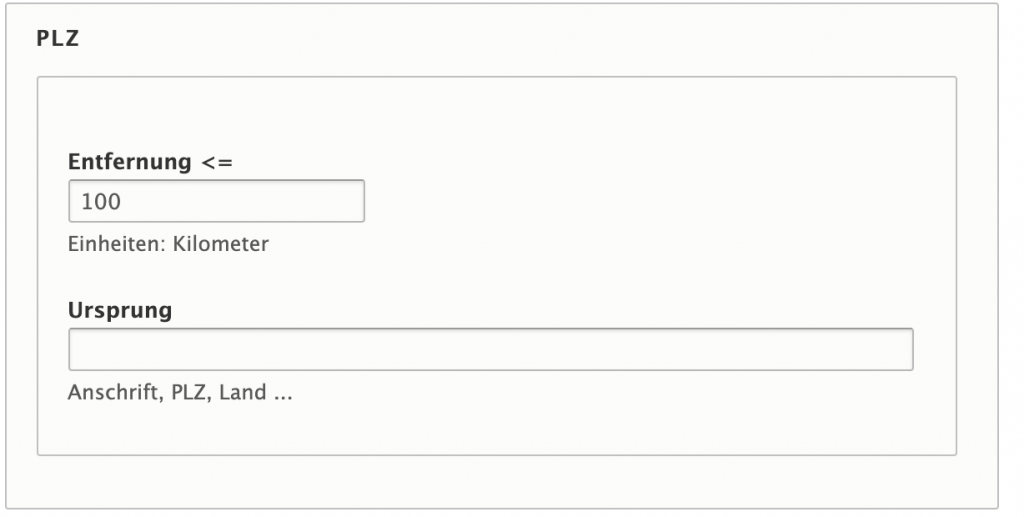Click the word Einheiten below the distance box

pos(109,243)
